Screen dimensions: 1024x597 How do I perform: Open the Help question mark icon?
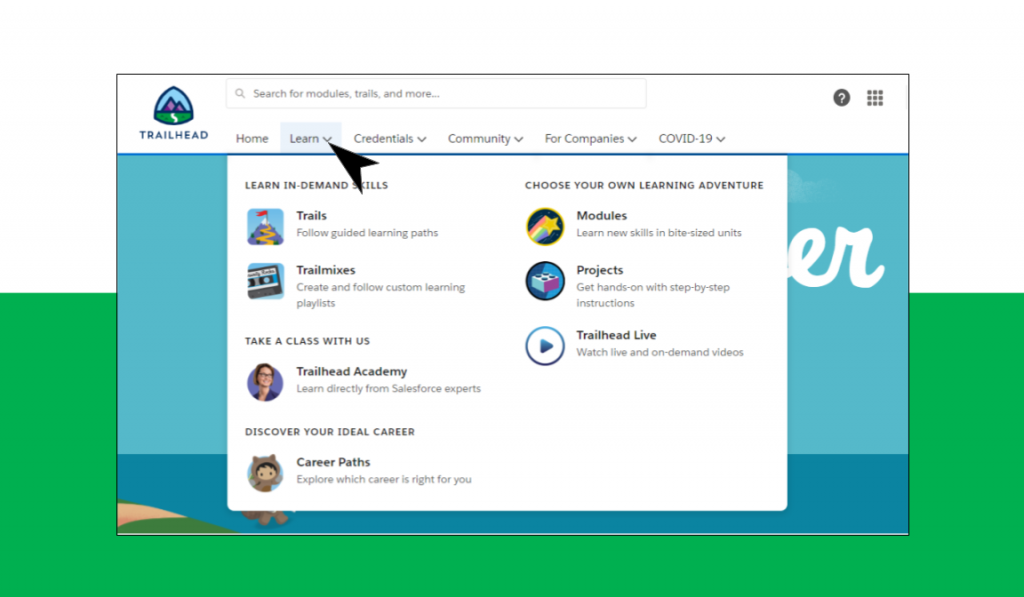coord(841,98)
